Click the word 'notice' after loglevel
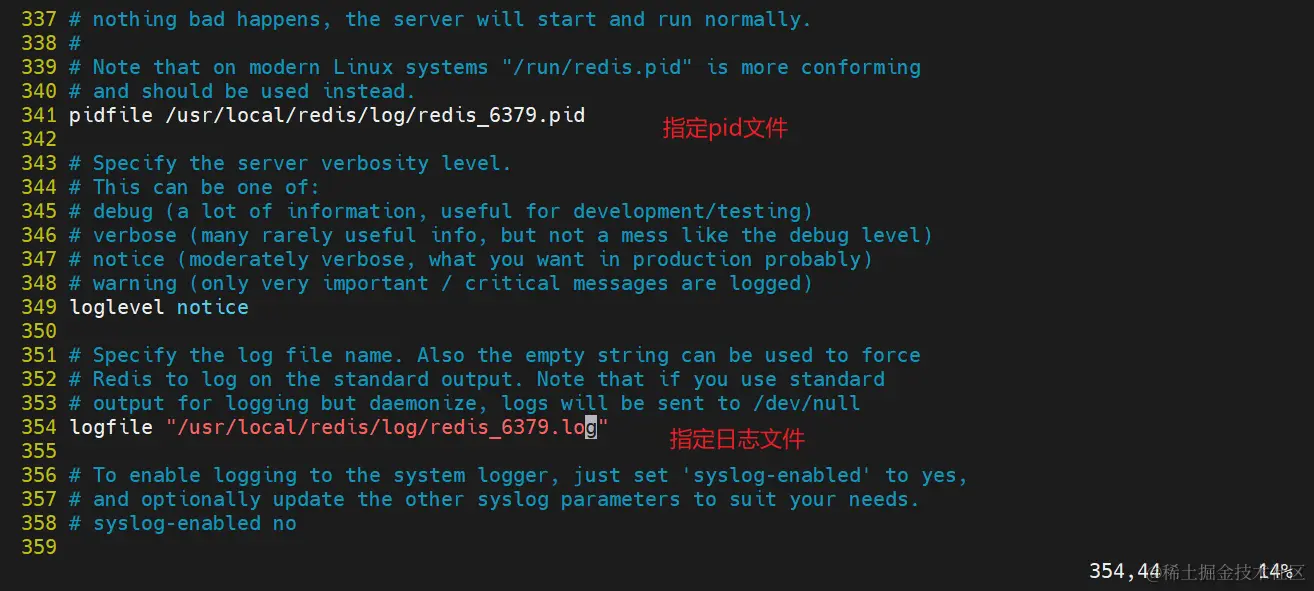1314x591 pixels. pos(213,307)
